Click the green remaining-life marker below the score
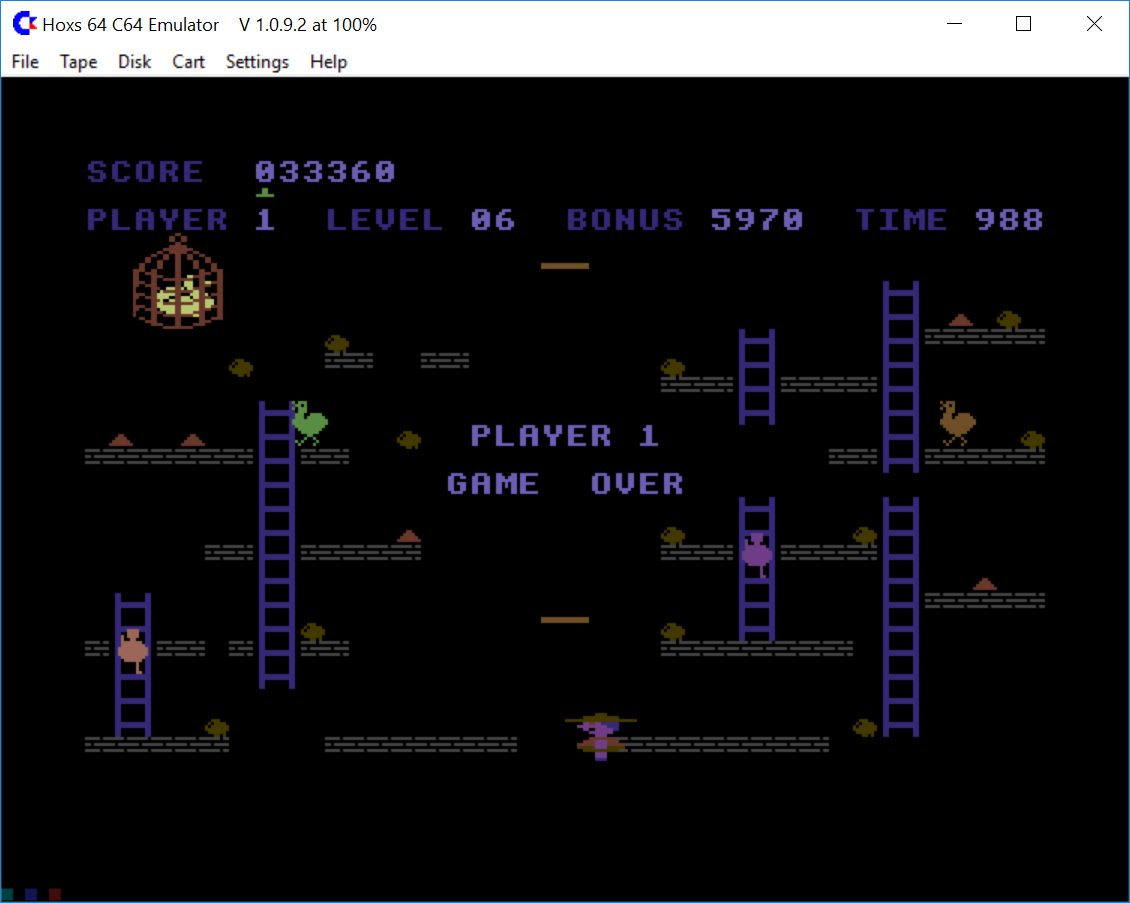This screenshot has height=903, width=1130. 265,193
